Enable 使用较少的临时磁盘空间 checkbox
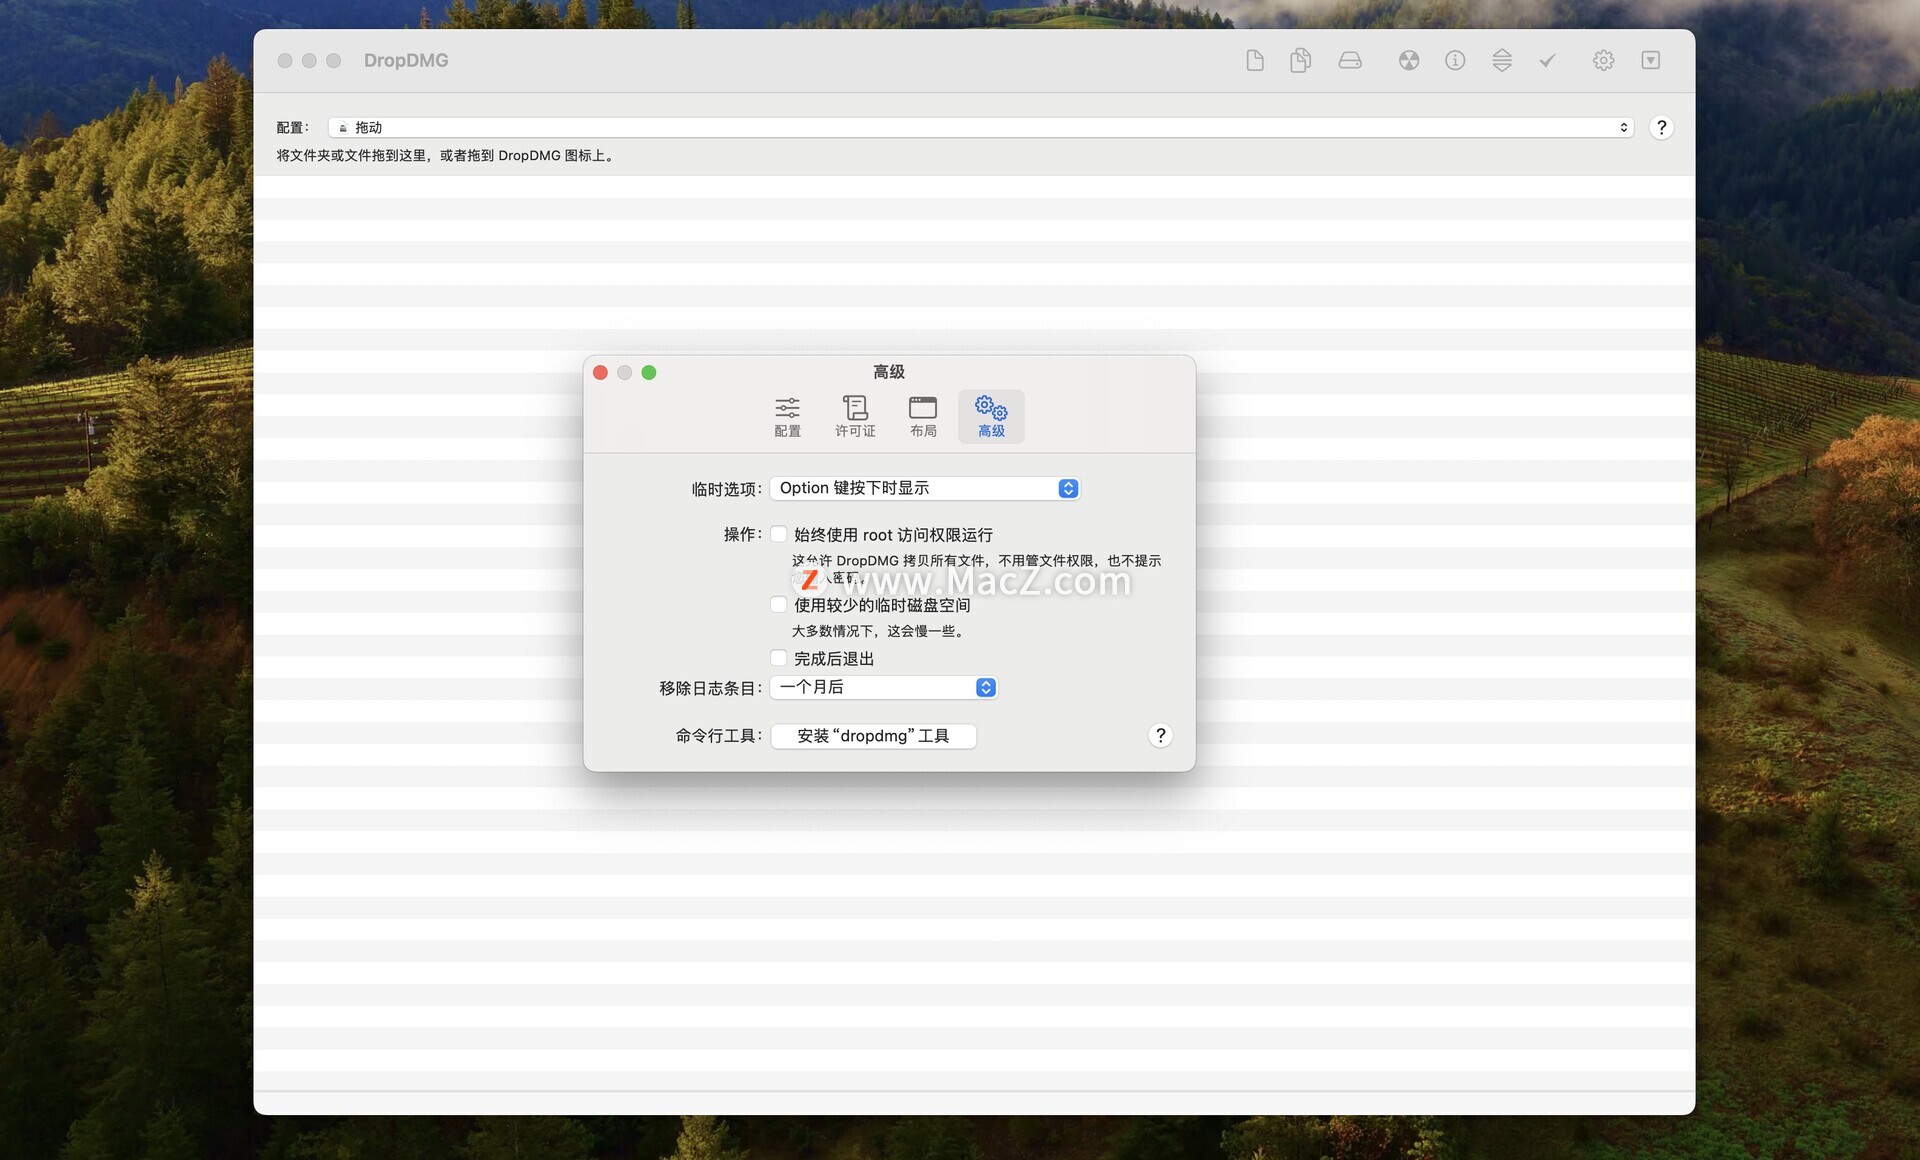Viewport: 1920px width, 1160px height. click(778, 604)
